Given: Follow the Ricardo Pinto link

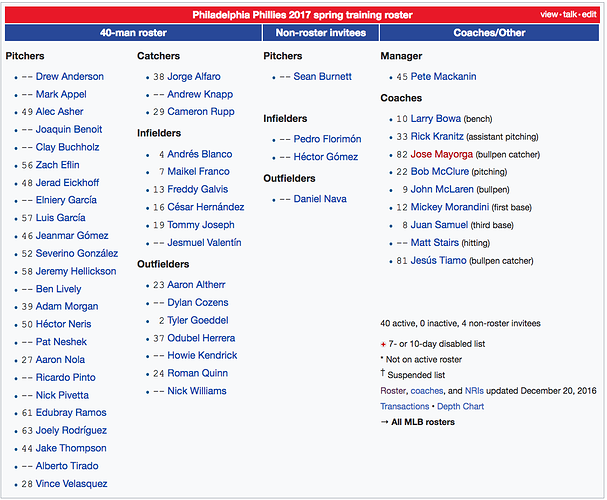Looking at the screenshot, I should click(65, 378).
